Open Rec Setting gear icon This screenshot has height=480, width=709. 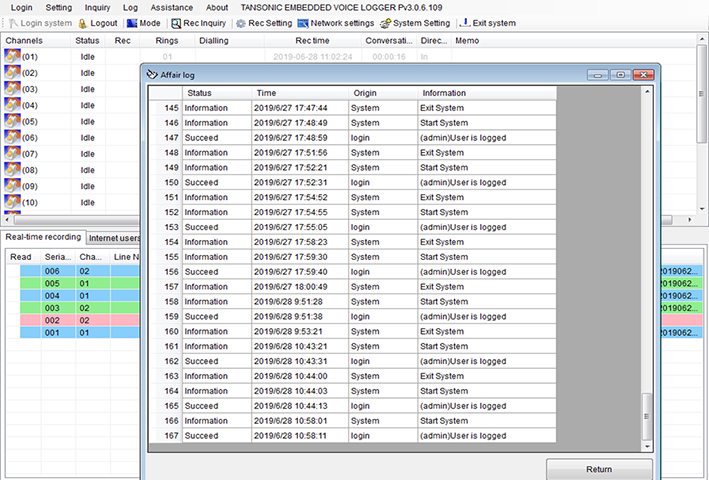point(241,23)
